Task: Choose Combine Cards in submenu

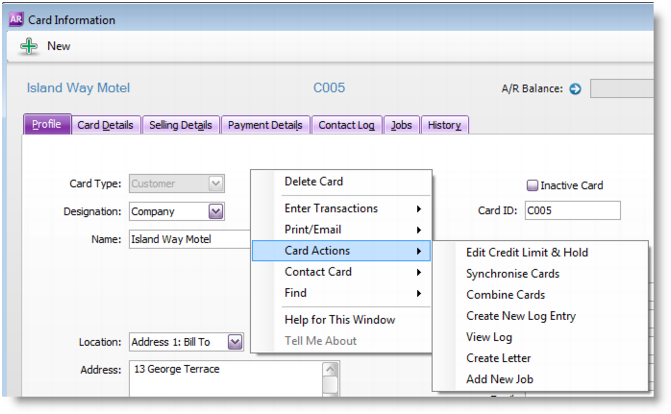Action: click(505, 295)
